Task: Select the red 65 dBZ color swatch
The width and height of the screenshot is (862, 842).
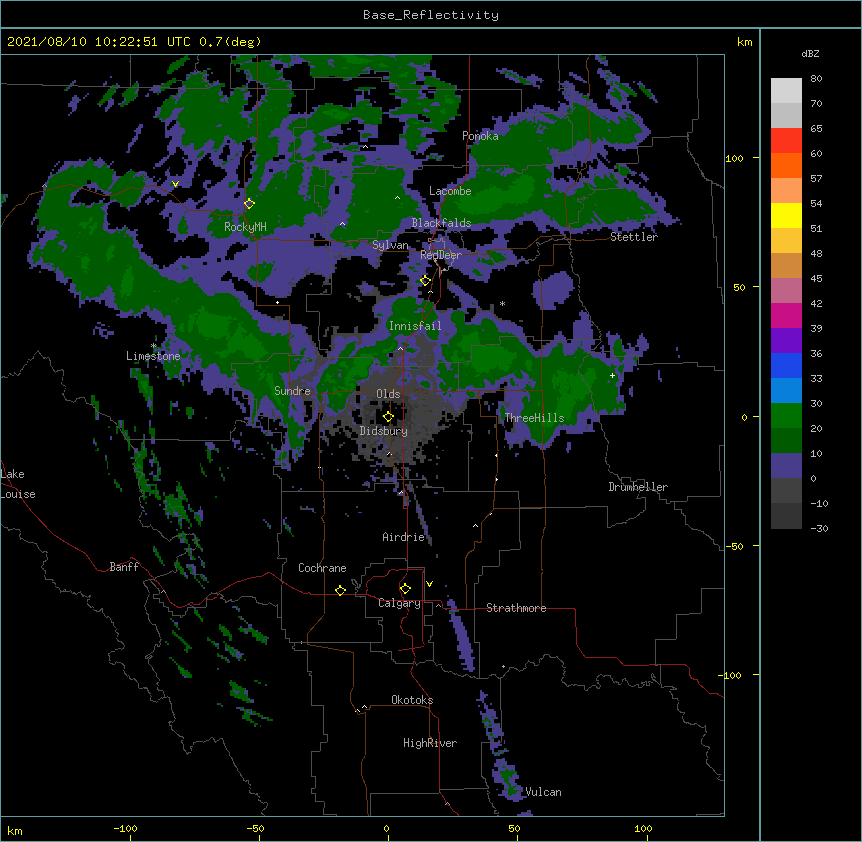Action: tap(786, 140)
